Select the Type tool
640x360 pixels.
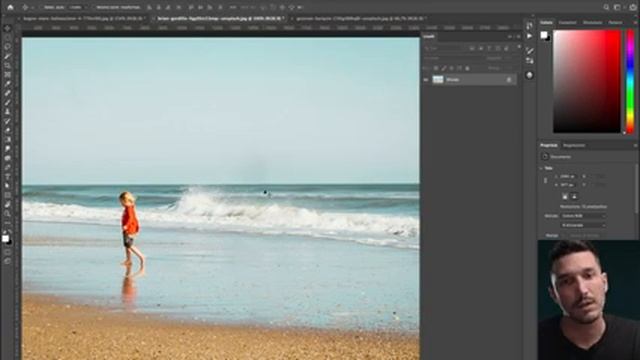[7, 176]
